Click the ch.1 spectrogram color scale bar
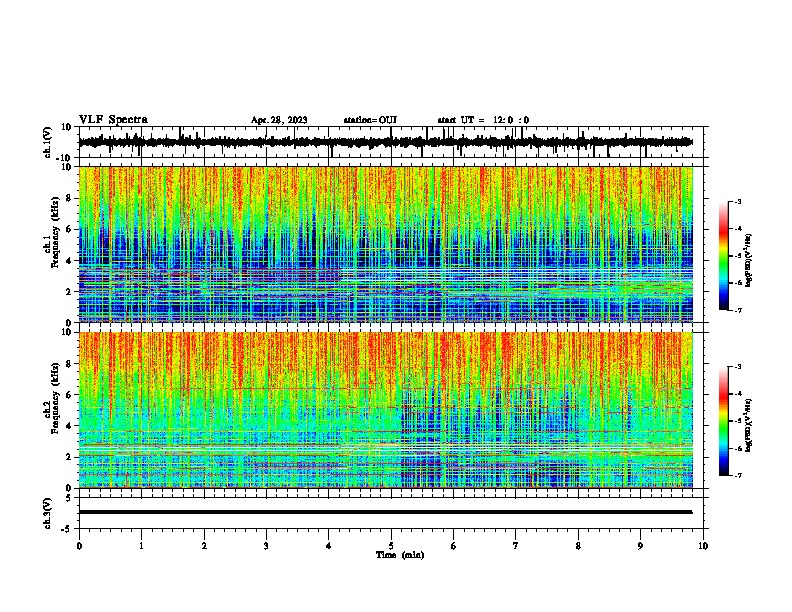Image resolution: width=792 pixels, height=612 pixels. click(x=723, y=256)
